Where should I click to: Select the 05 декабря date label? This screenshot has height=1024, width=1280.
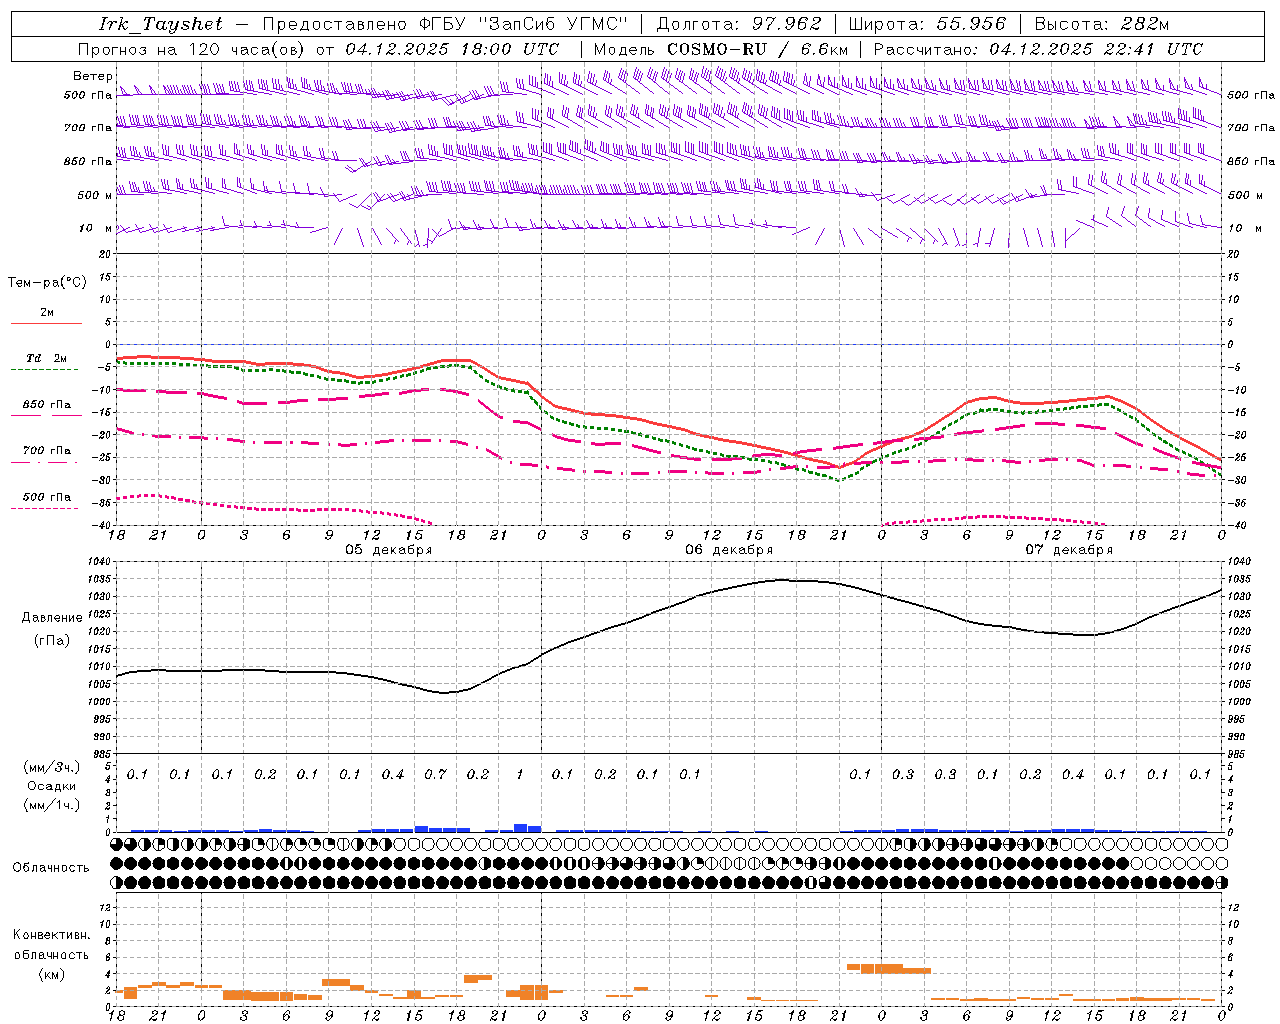(388, 550)
